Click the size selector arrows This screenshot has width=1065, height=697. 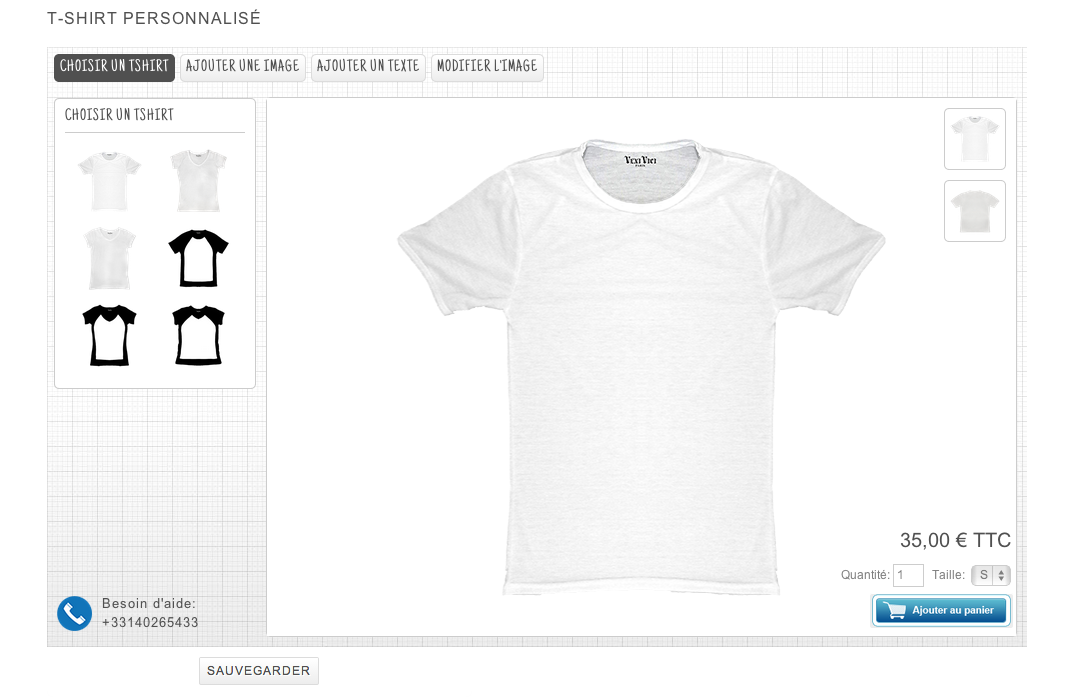click(x=1001, y=575)
